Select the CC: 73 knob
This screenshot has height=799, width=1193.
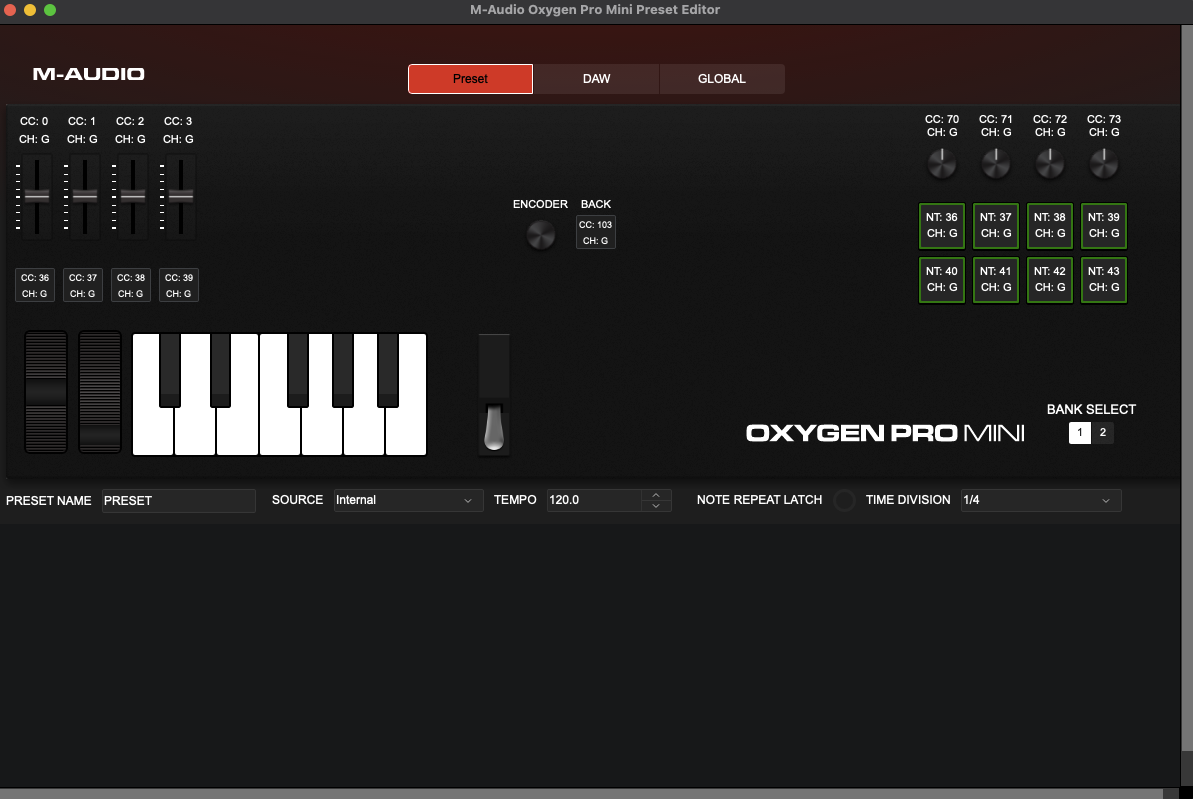tap(1104, 163)
